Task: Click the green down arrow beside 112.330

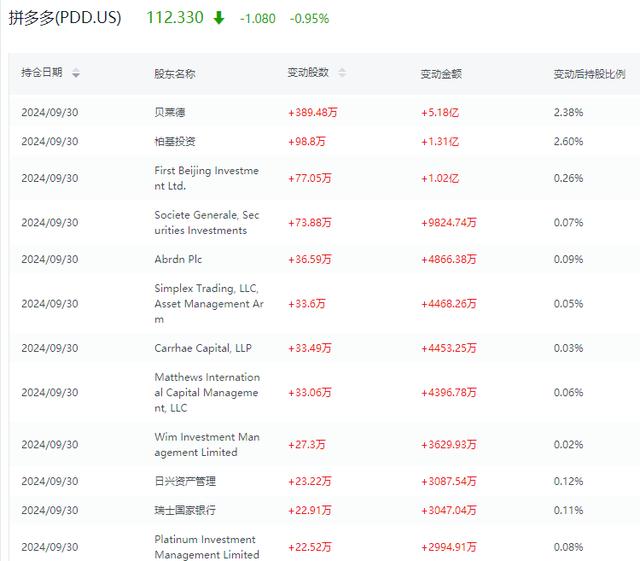Action: click(219, 18)
